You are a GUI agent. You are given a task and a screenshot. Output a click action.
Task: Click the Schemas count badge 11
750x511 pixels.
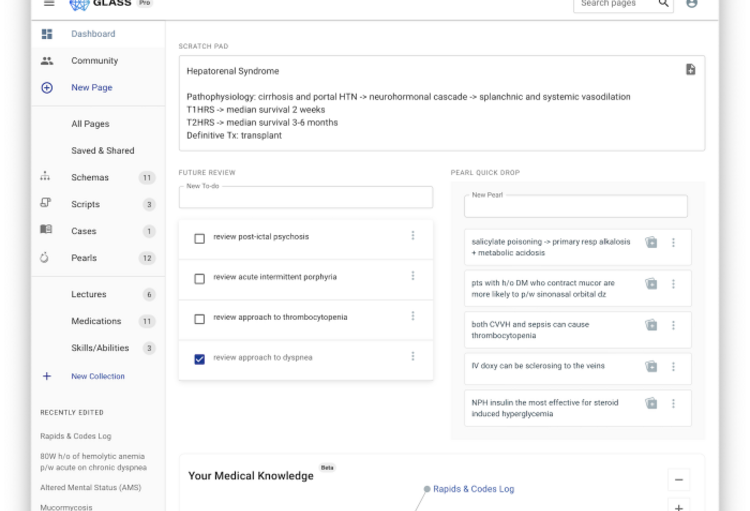click(147, 178)
